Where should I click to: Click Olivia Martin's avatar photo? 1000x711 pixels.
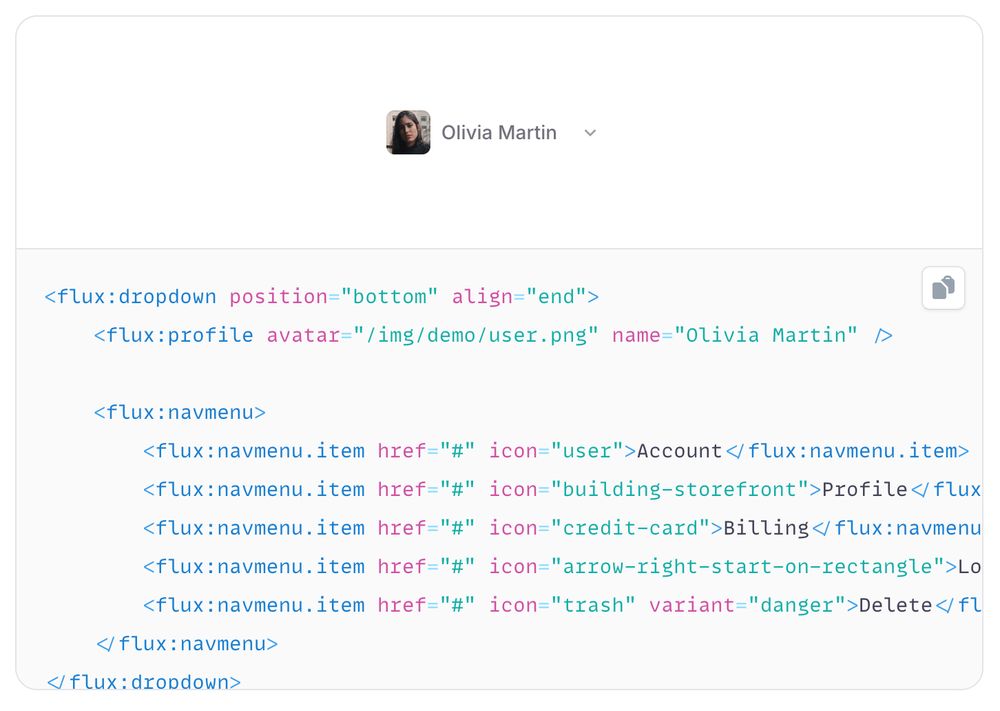pos(408,132)
